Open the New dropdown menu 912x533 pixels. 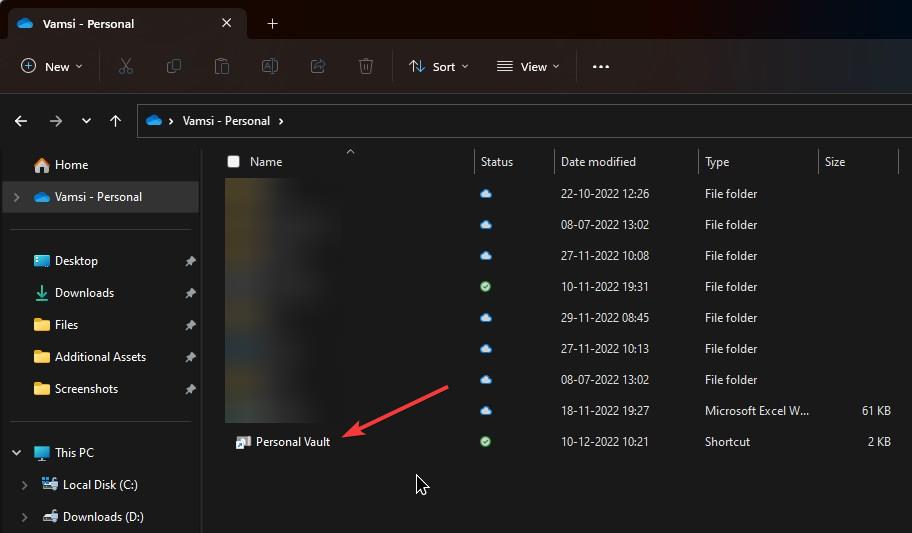coord(51,66)
